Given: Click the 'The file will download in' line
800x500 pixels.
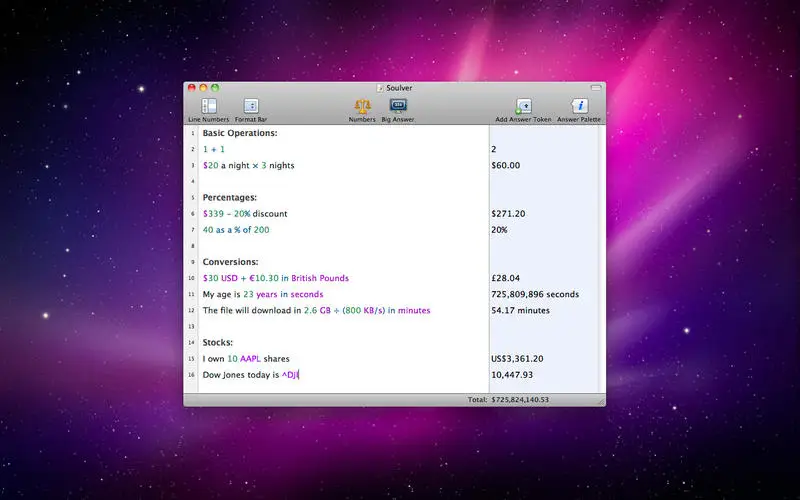Looking at the screenshot, I should pyautogui.click(x=316, y=310).
